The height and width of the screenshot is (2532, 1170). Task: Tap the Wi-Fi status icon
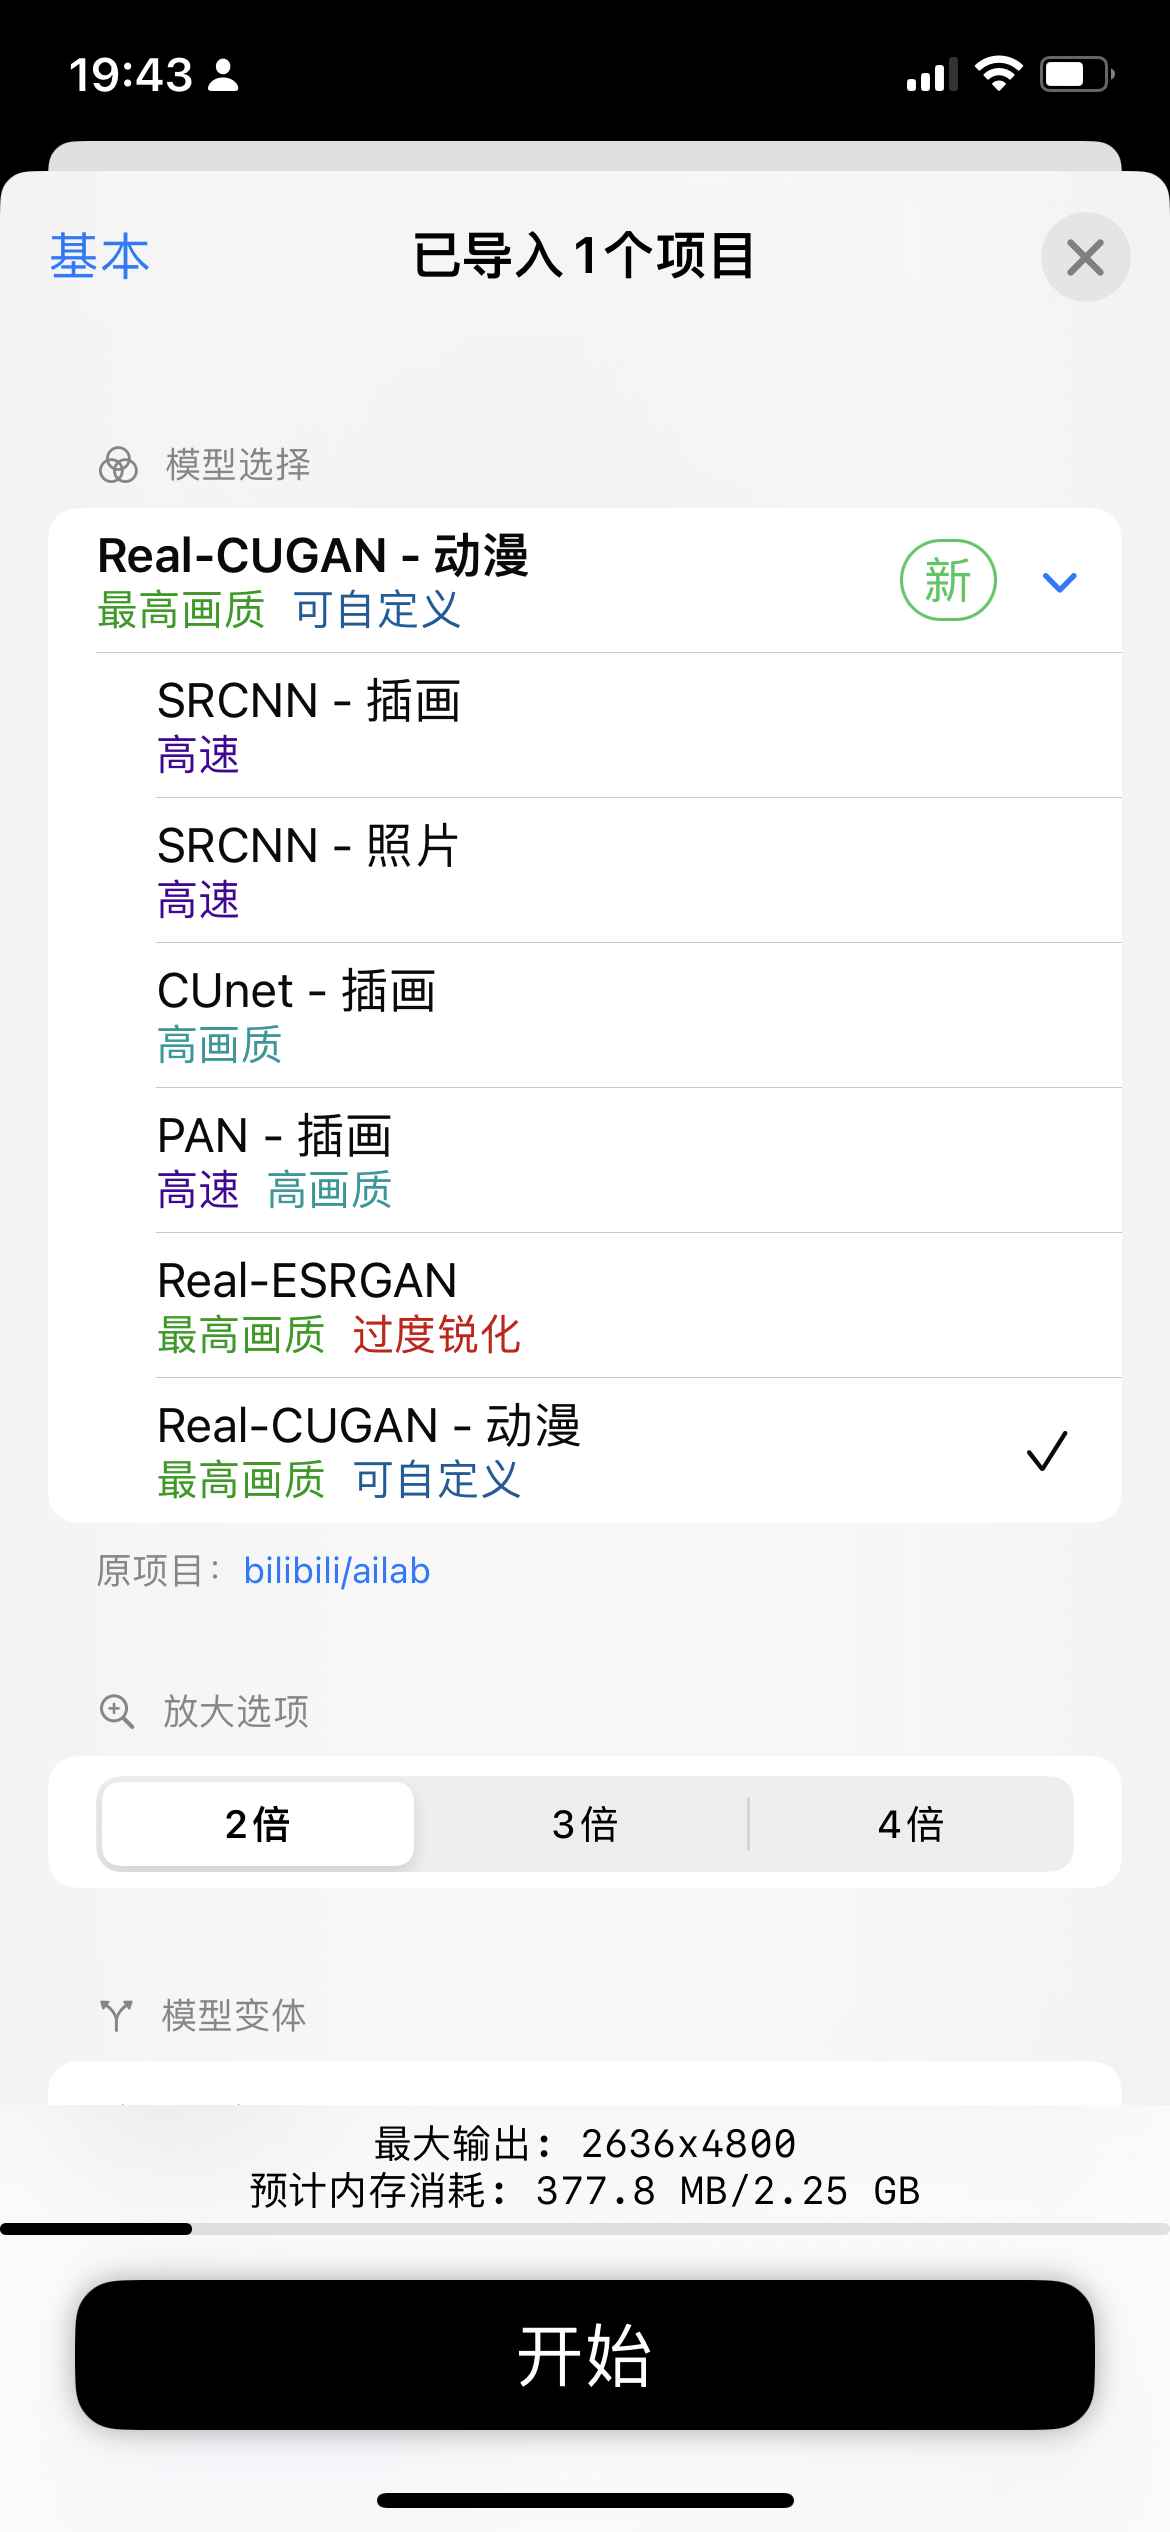click(x=998, y=74)
